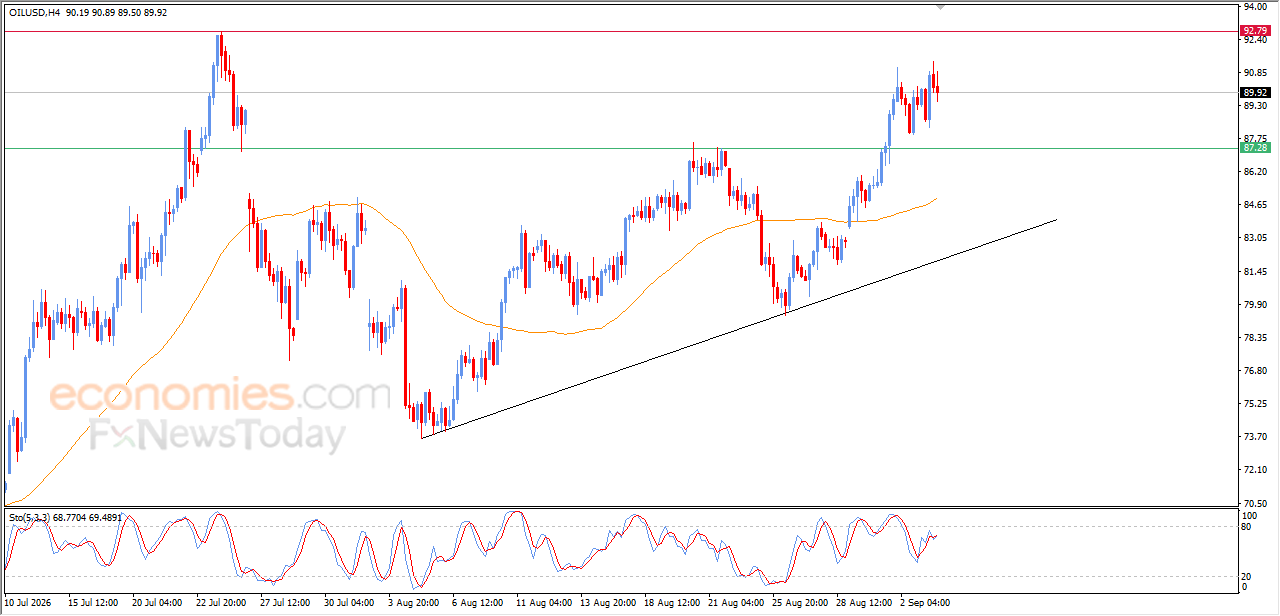Click the 92.40 price axis label
This screenshot has height=616, width=1280.
[x=1255, y=39]
